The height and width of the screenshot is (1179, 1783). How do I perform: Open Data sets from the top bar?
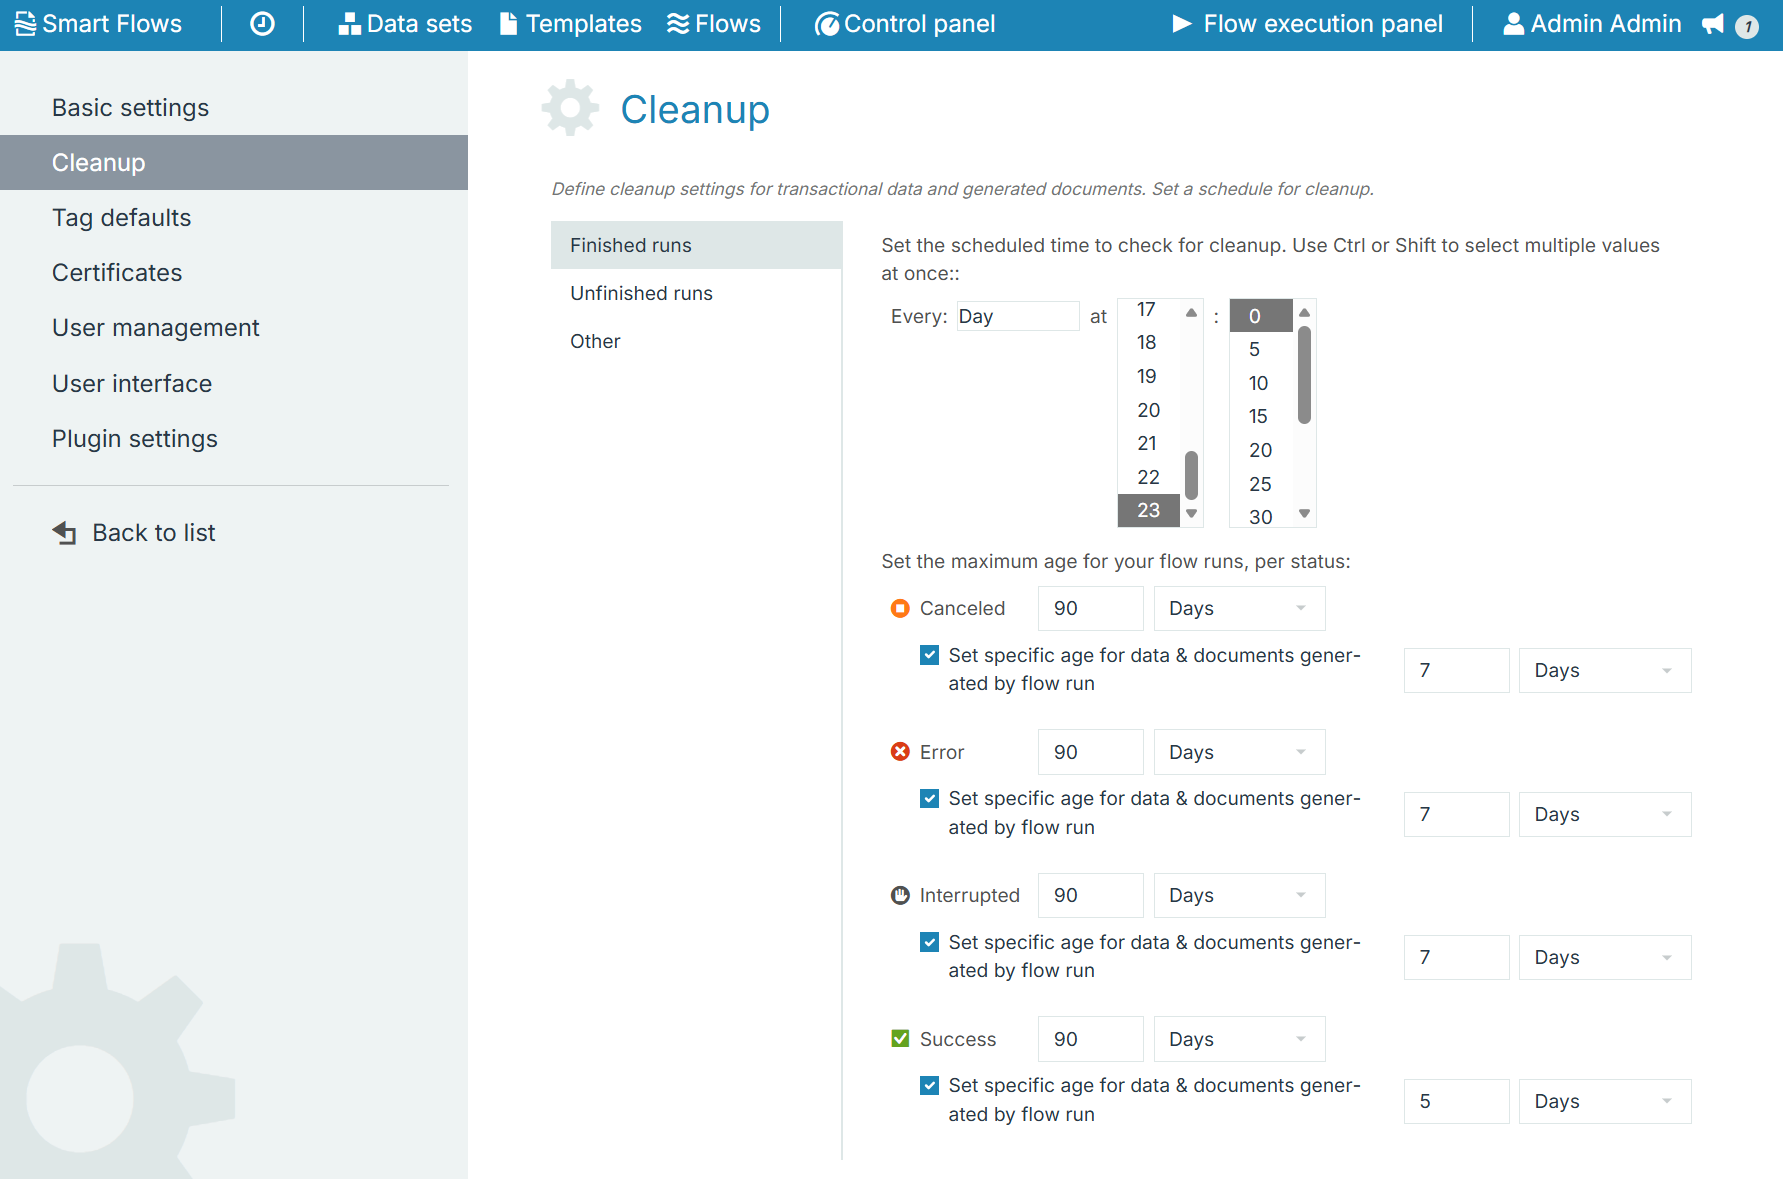[405, 24]
